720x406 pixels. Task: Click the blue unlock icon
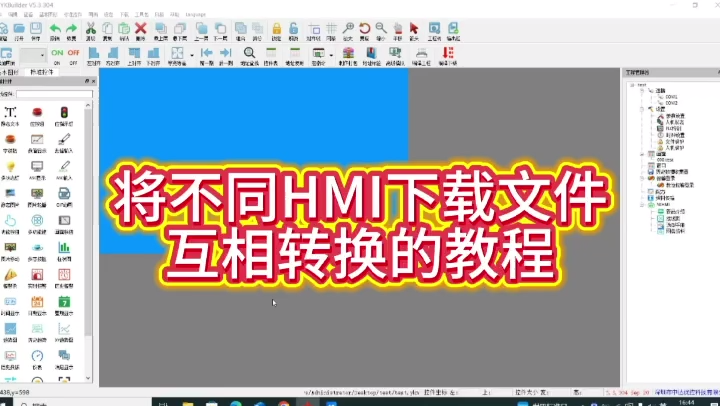[x=293, y=29]
